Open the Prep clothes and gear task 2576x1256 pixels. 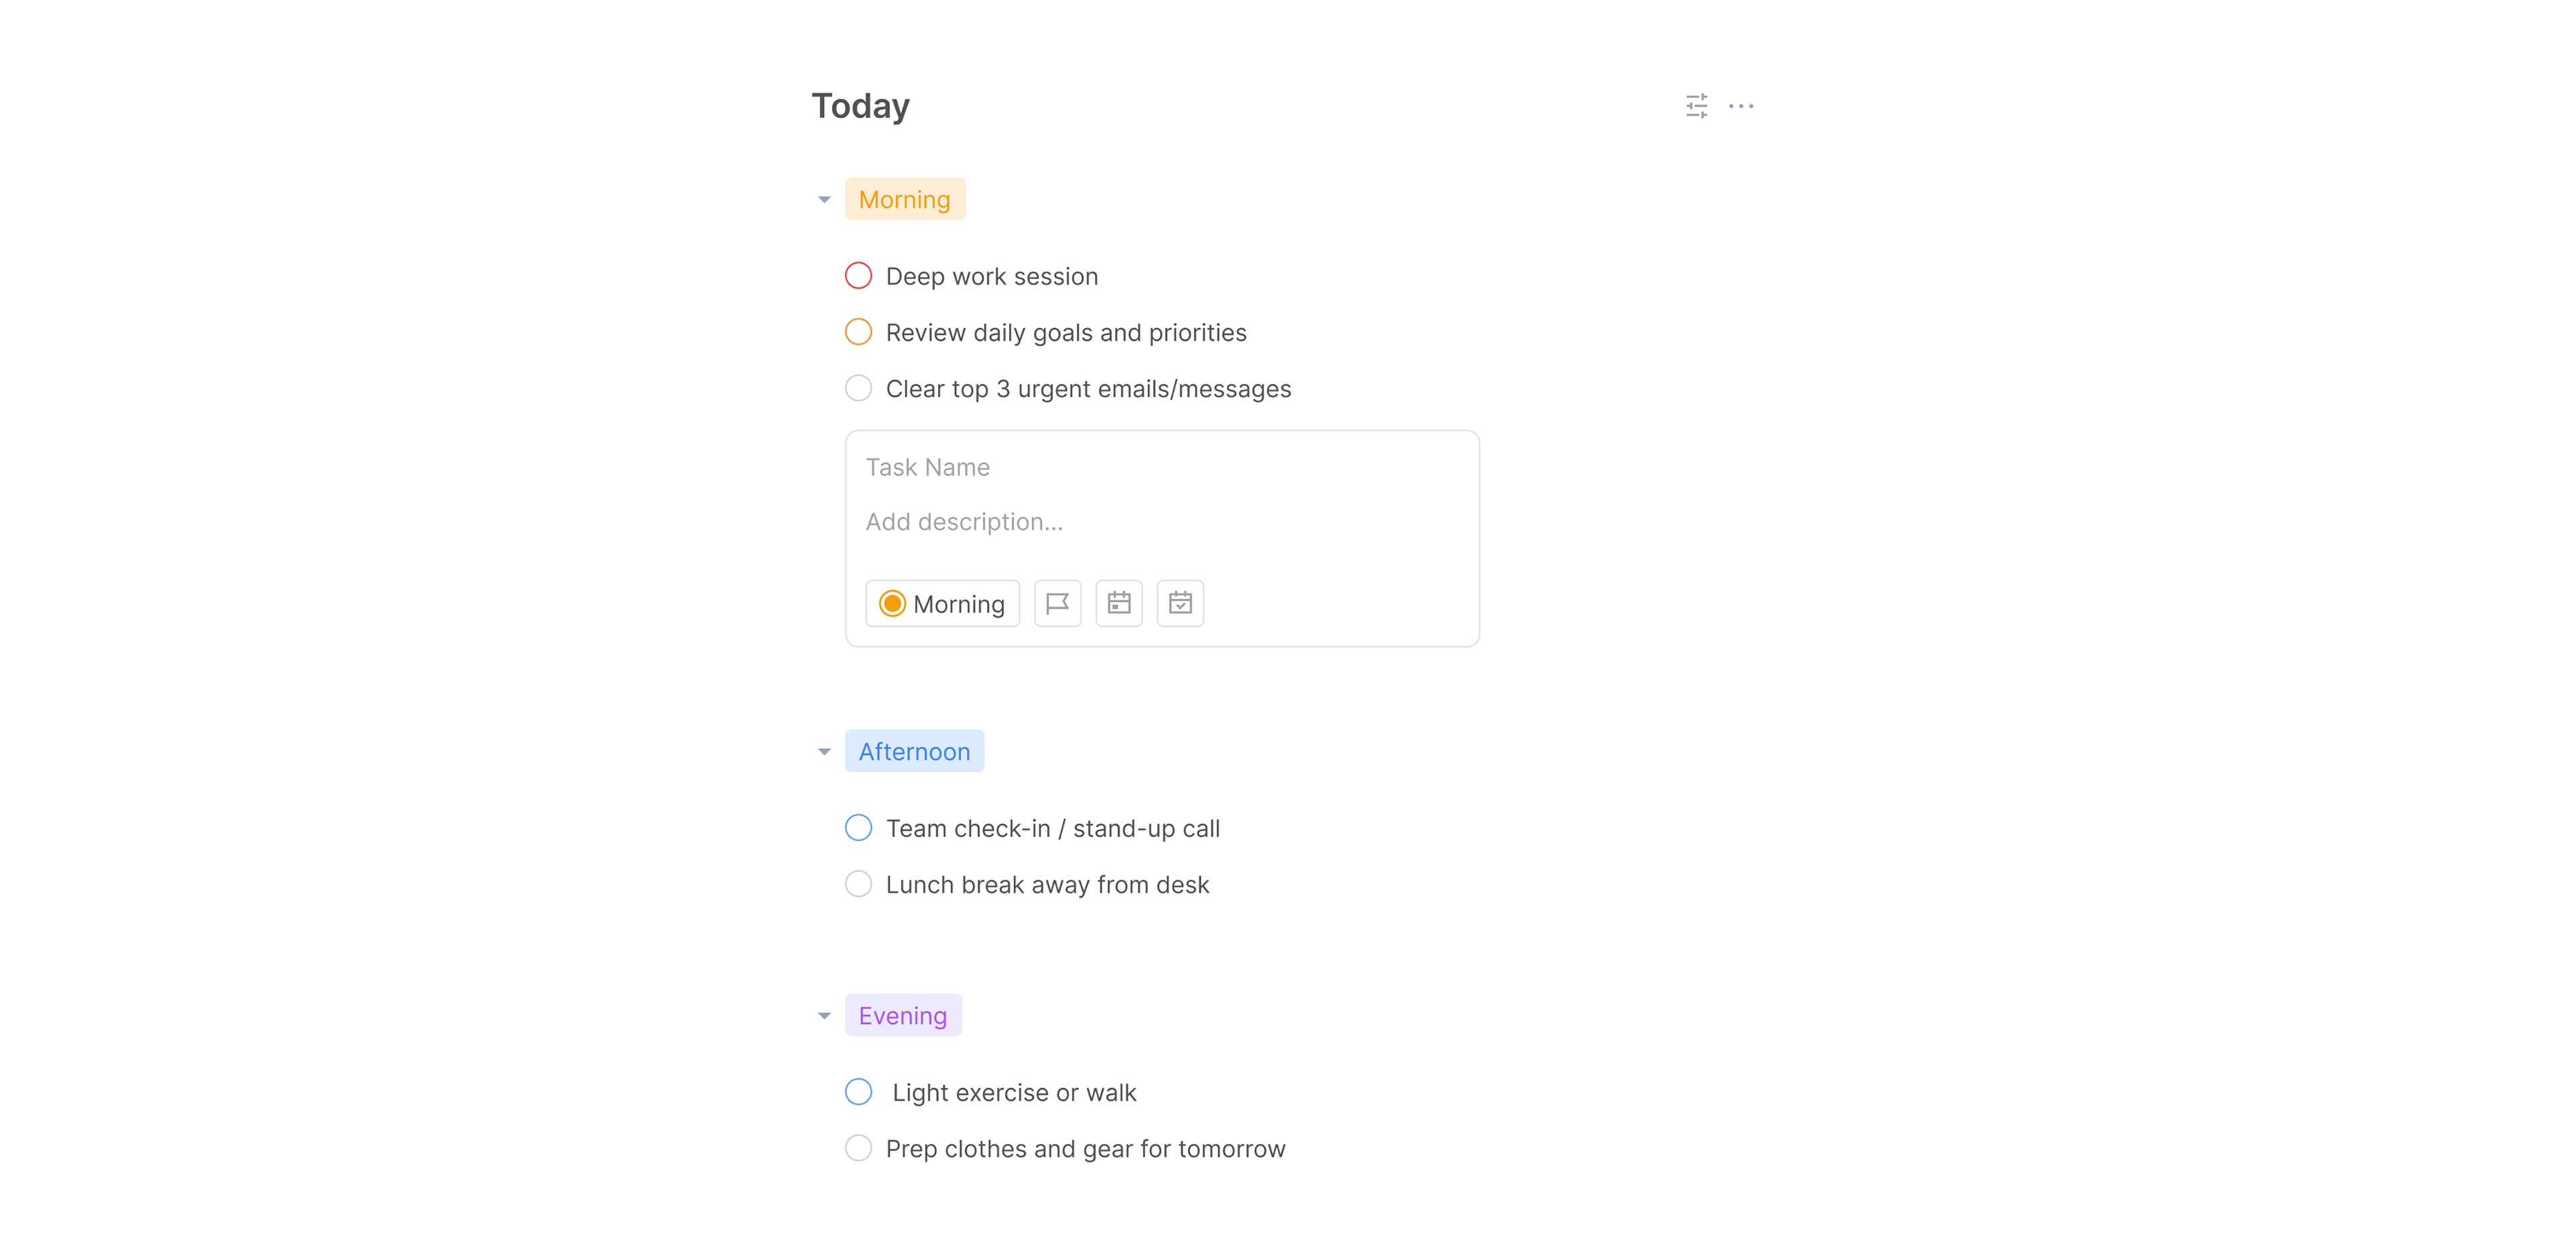click(1085, 1149)
